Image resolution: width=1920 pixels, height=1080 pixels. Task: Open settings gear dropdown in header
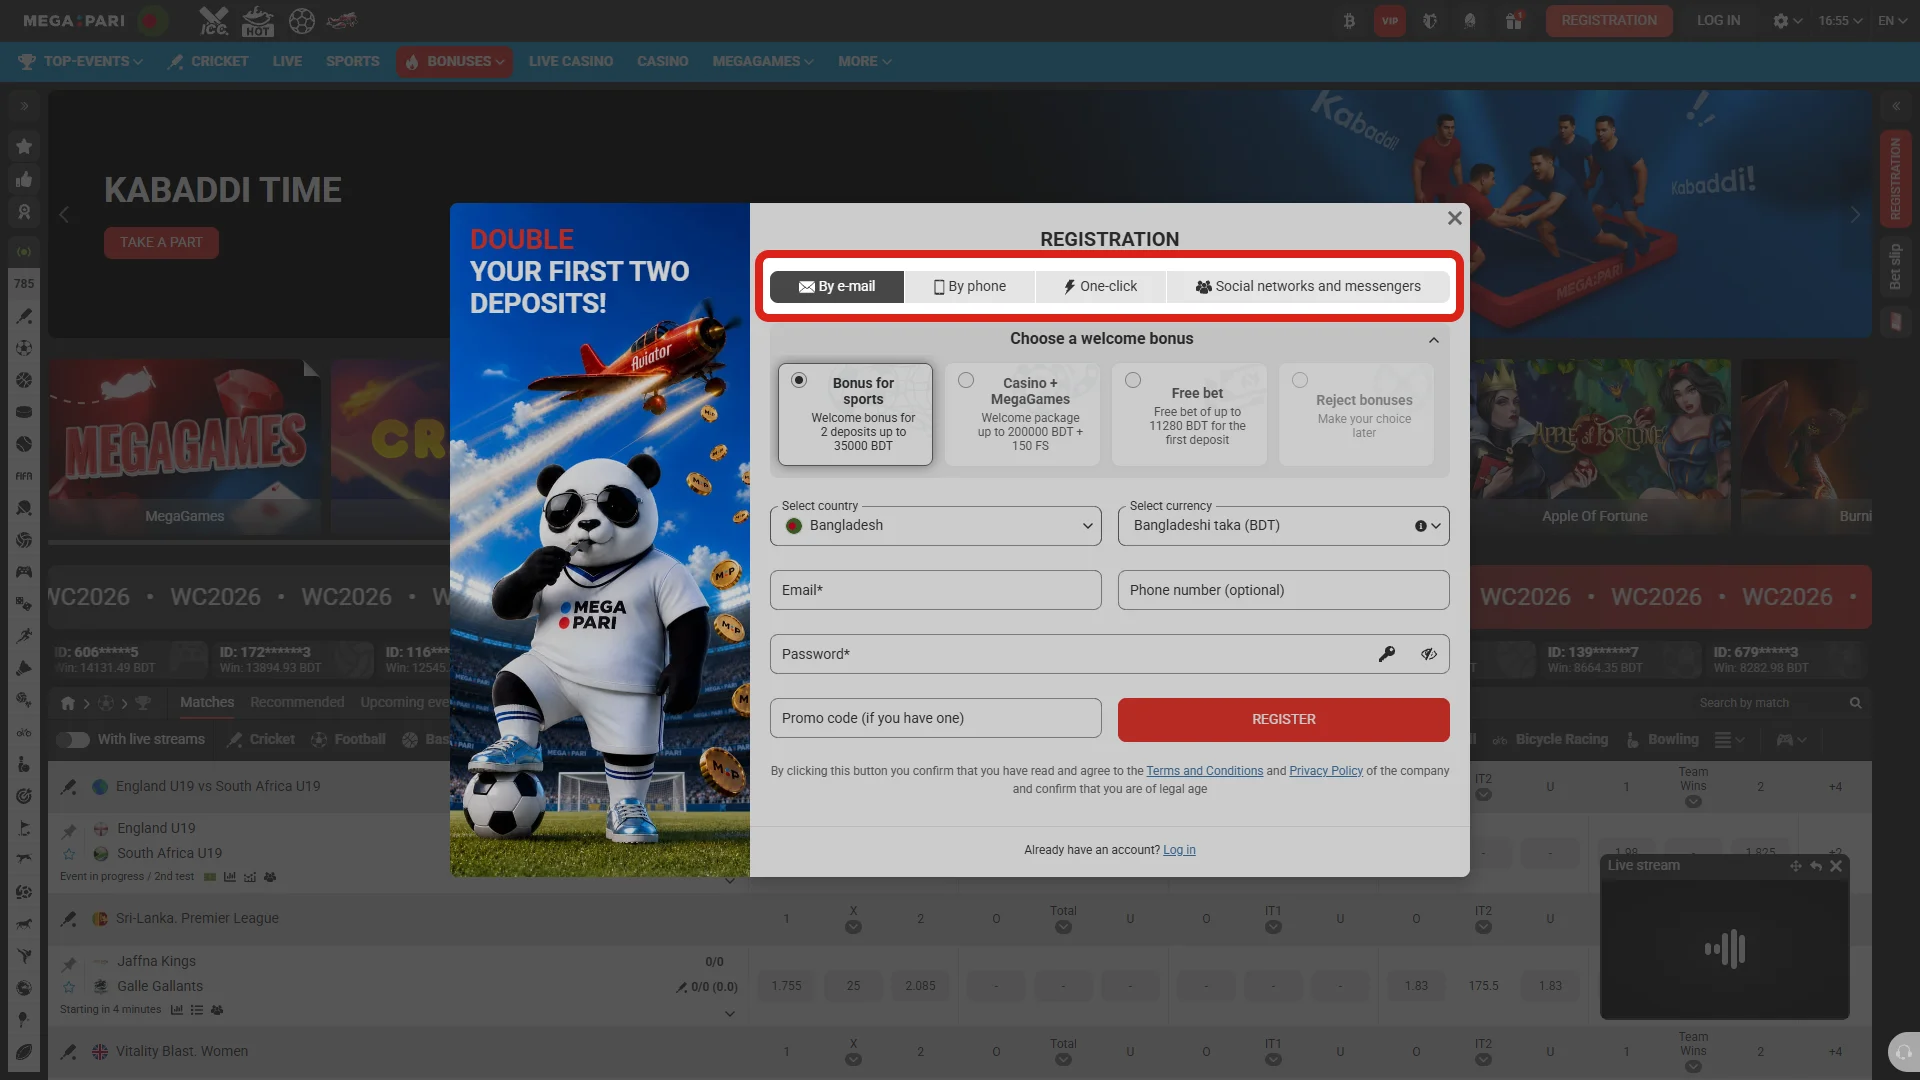(x=1787, y=21)
